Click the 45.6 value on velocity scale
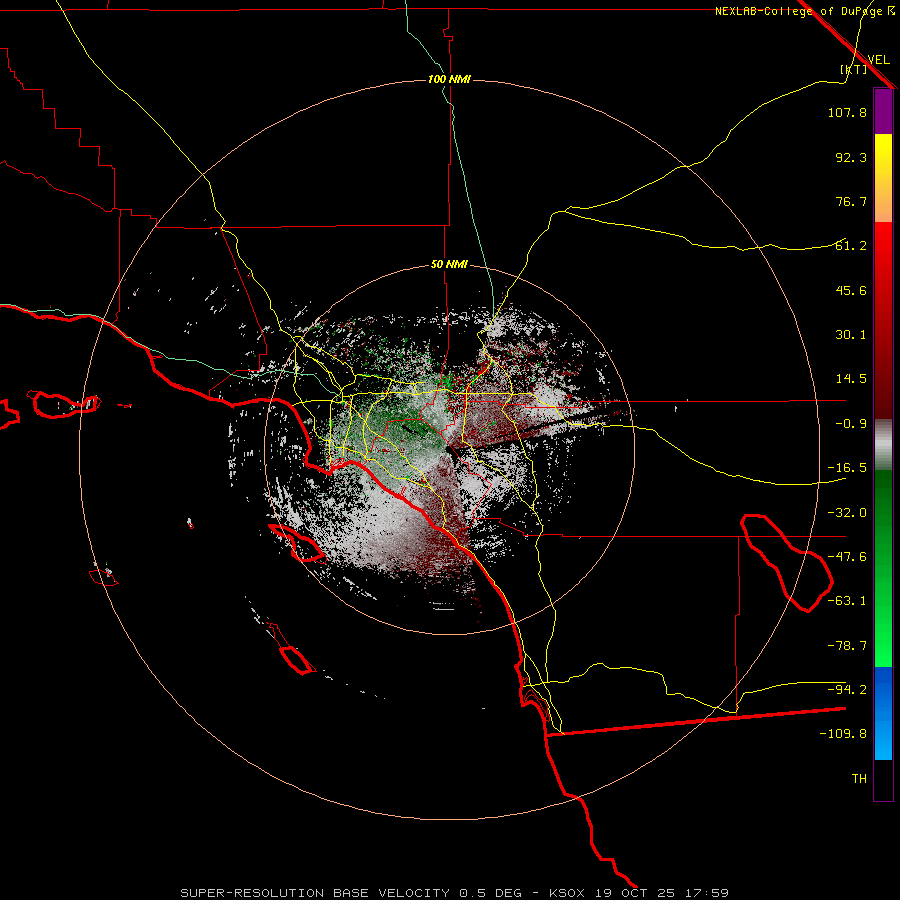 (x=851, y=290)
